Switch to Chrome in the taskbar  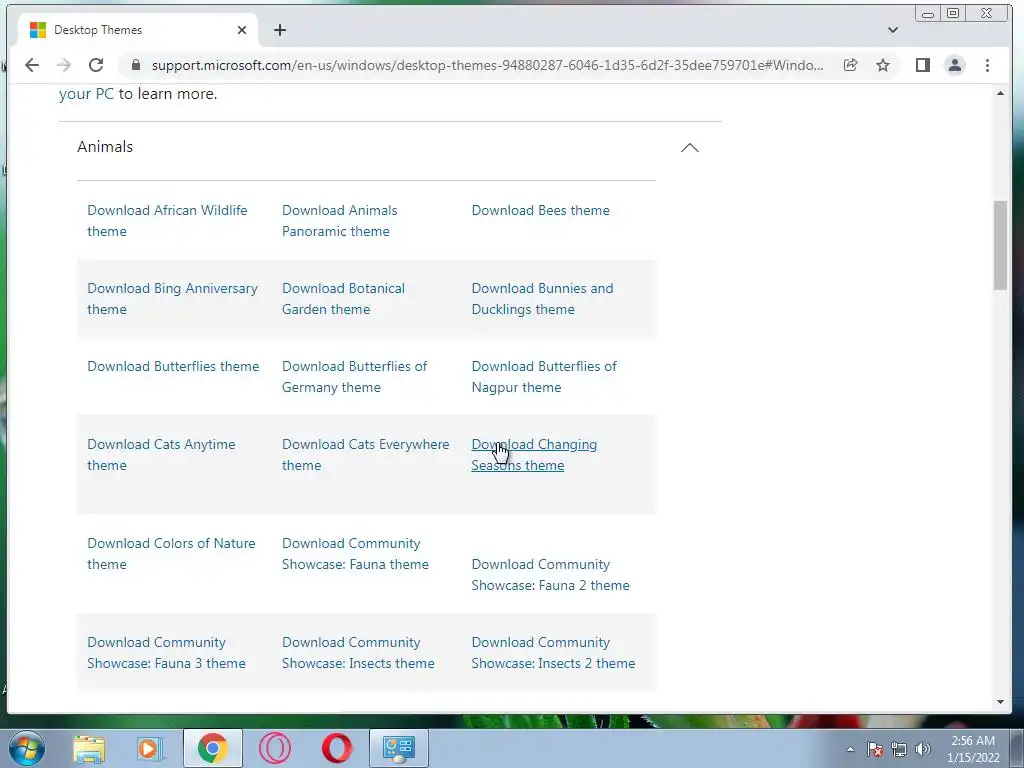[x=212, y=748]
